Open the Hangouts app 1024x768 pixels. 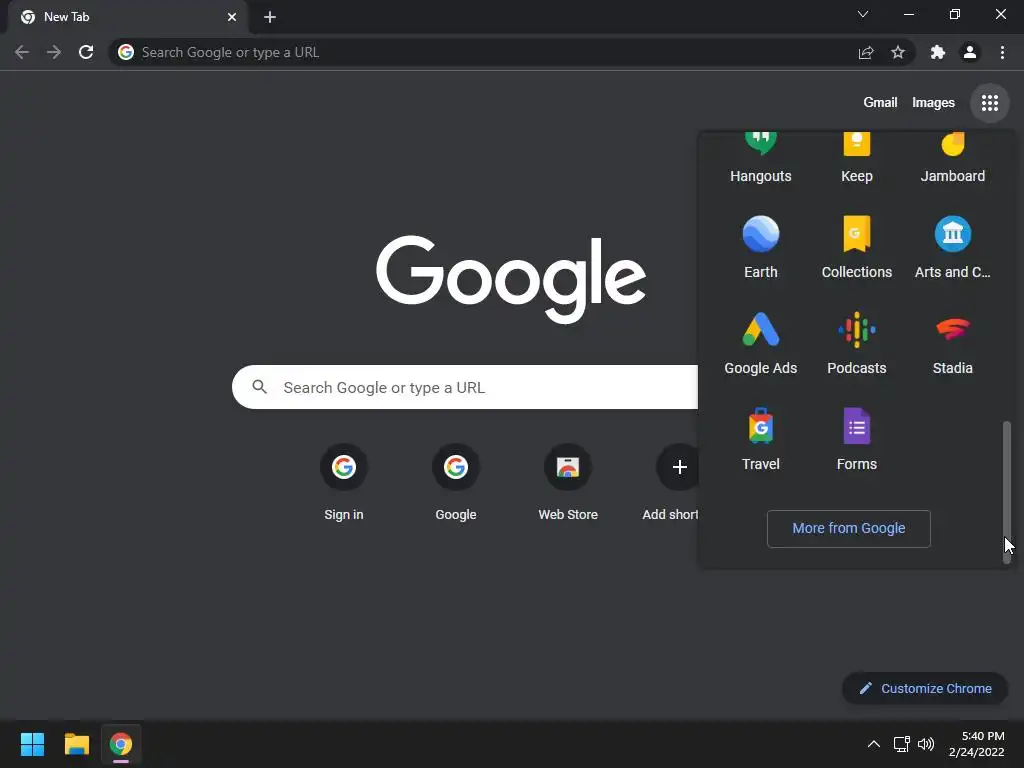coord(760,157)
